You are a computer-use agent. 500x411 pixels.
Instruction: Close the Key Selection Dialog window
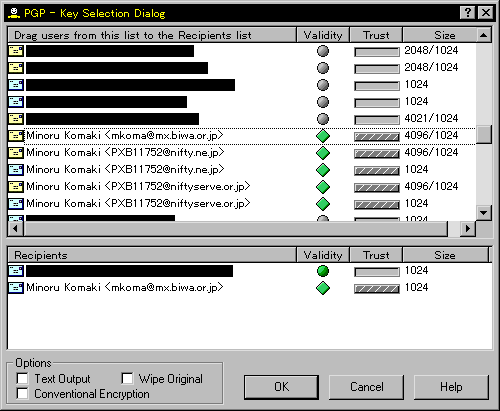pyautogui.click(x=486, y=13)
